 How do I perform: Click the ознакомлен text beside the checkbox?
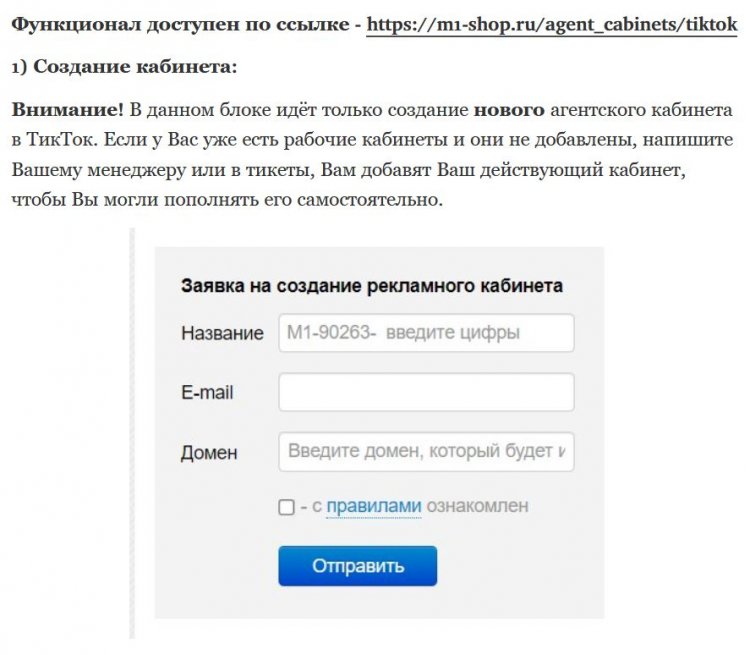point(477,506)
